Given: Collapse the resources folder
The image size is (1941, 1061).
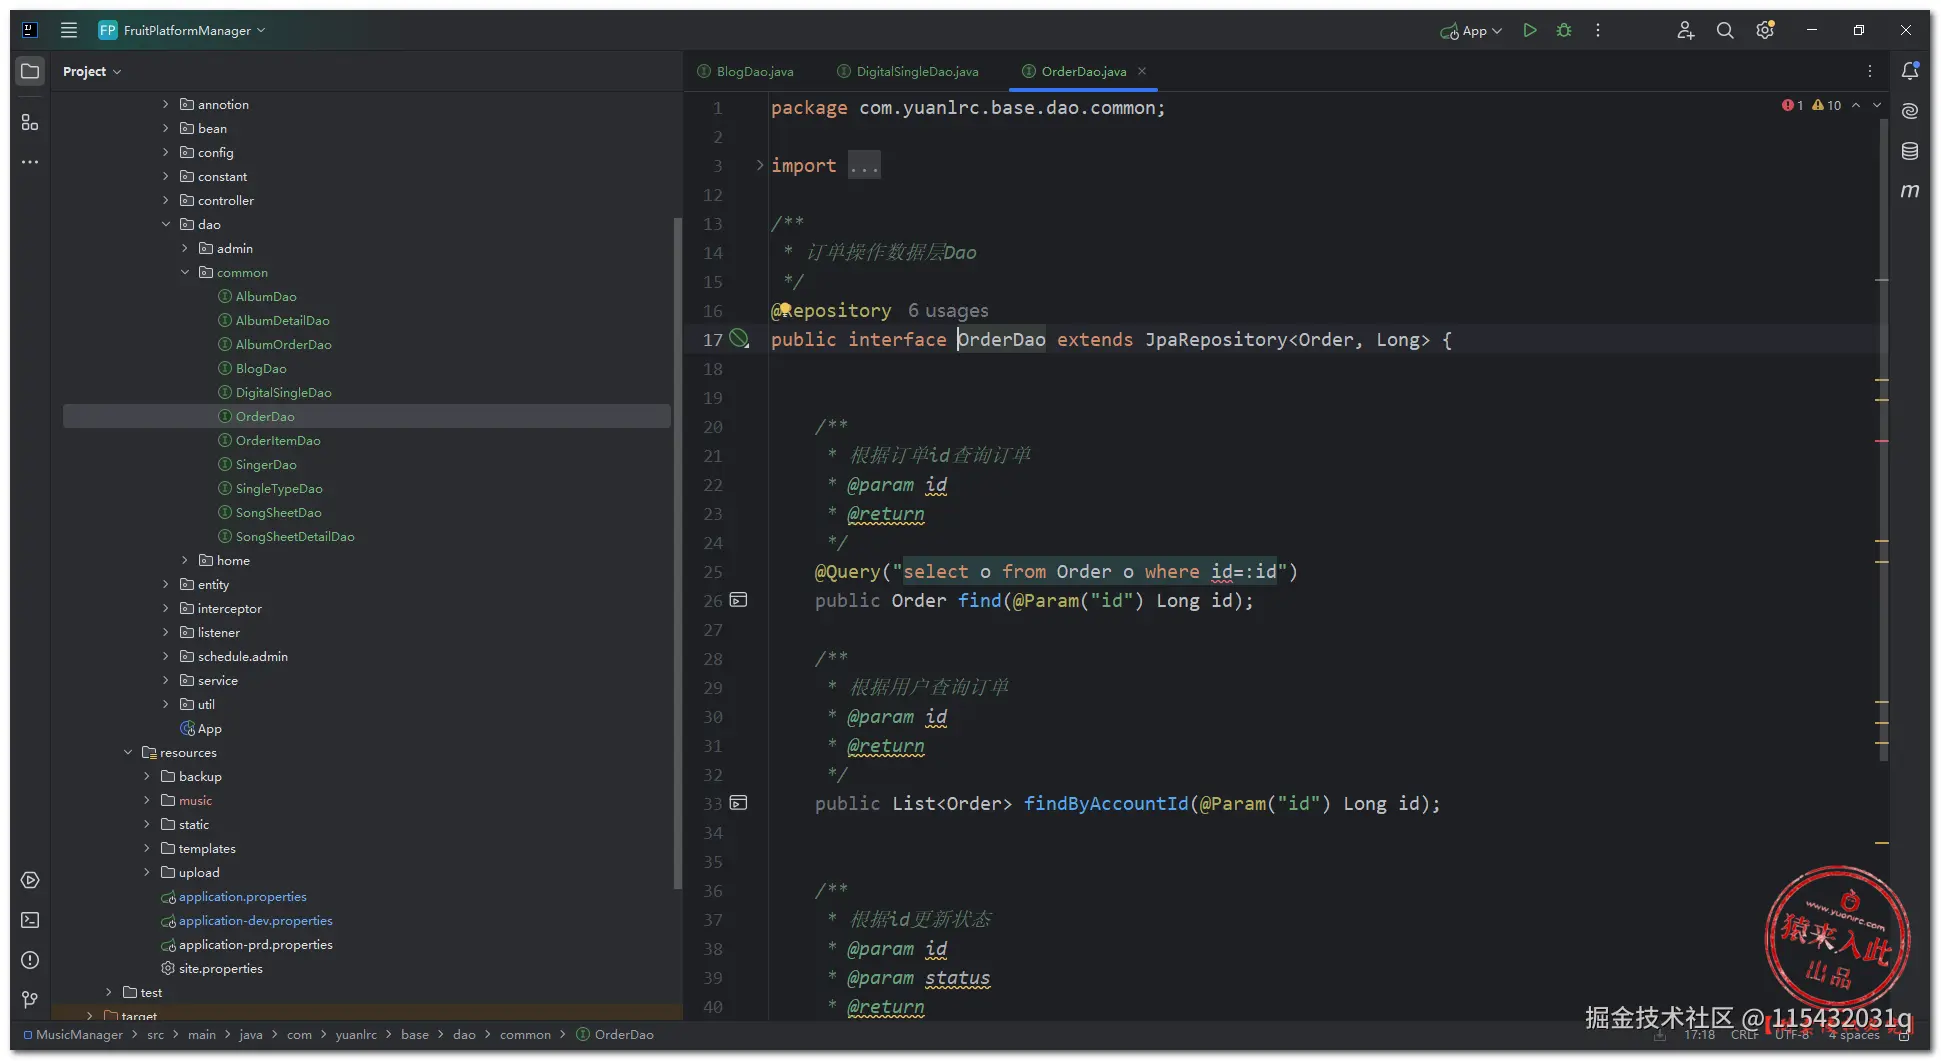Looking at the screenshot, I should 128,752.
